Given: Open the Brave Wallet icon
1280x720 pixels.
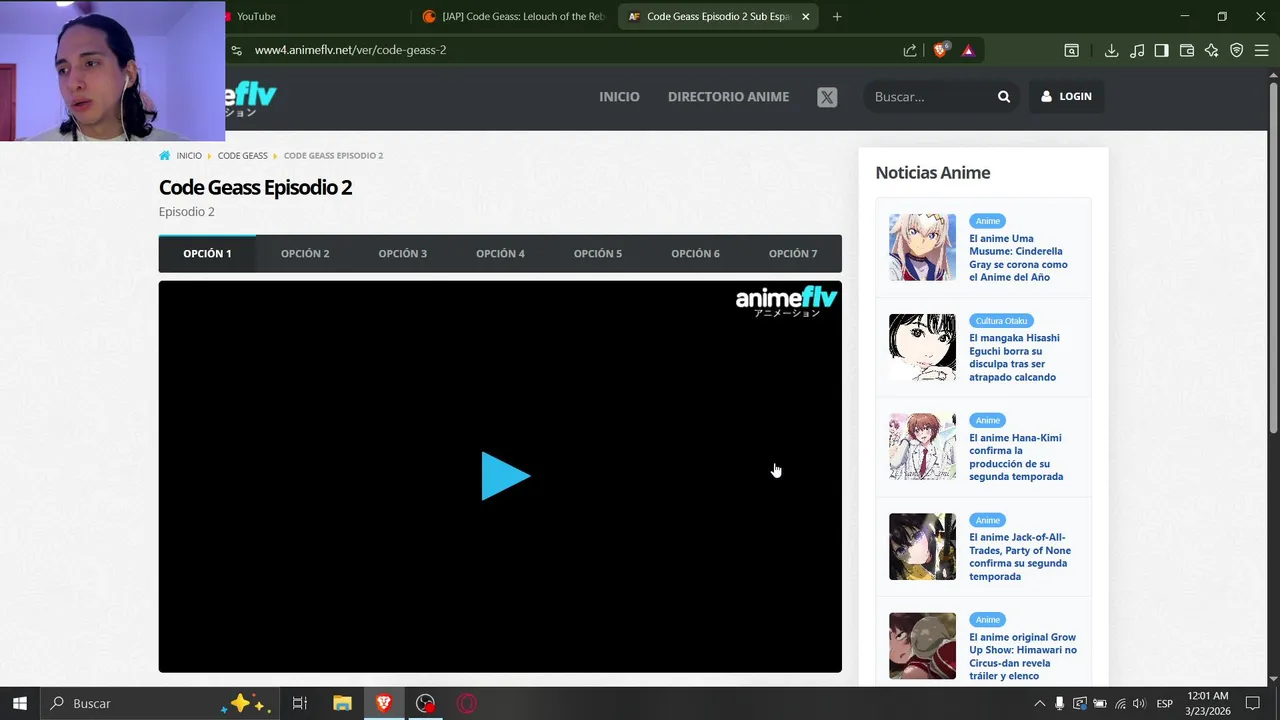Looking at the screenshot, I should coord(1187,50).
